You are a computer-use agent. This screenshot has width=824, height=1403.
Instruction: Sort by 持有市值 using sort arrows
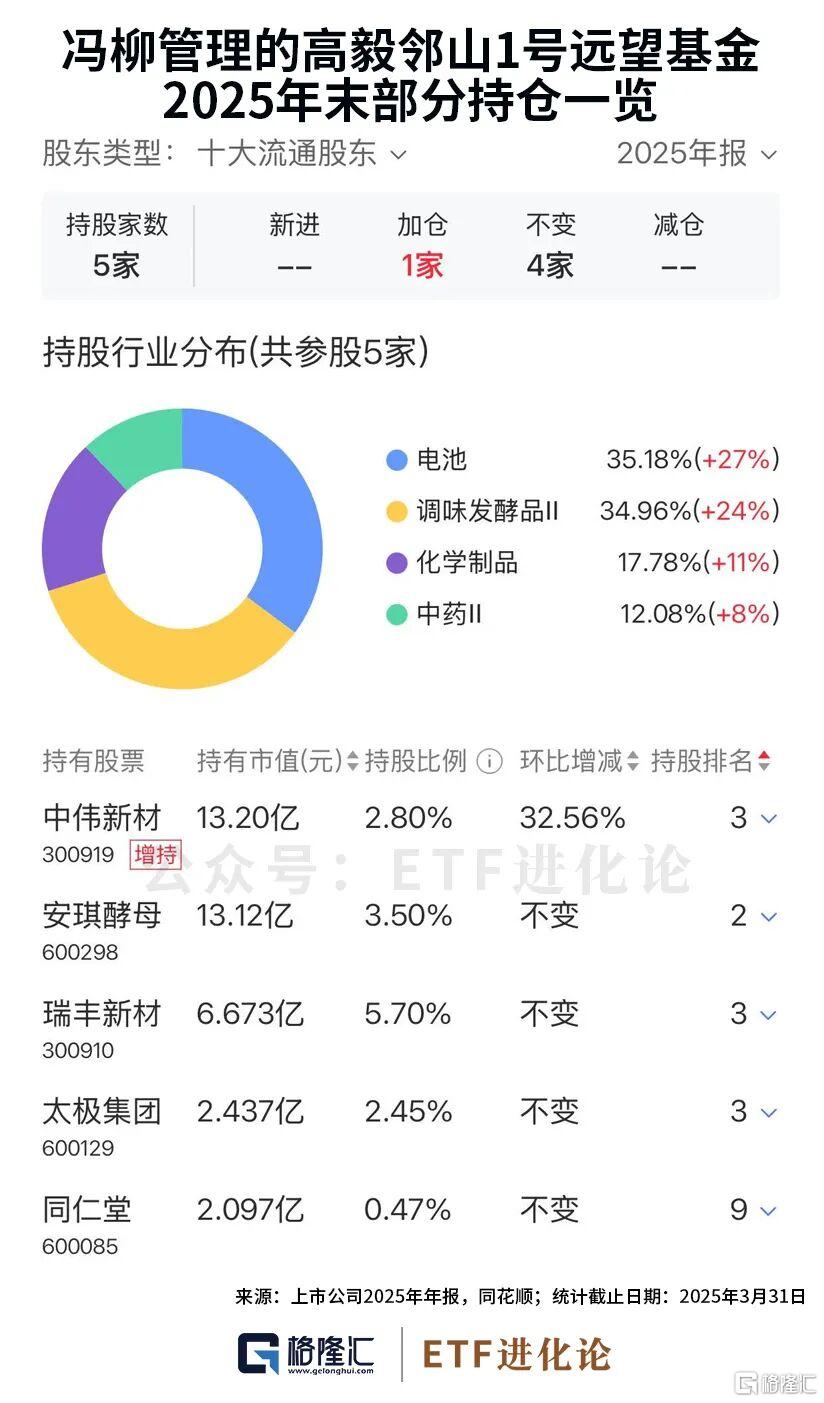[352, 762]
